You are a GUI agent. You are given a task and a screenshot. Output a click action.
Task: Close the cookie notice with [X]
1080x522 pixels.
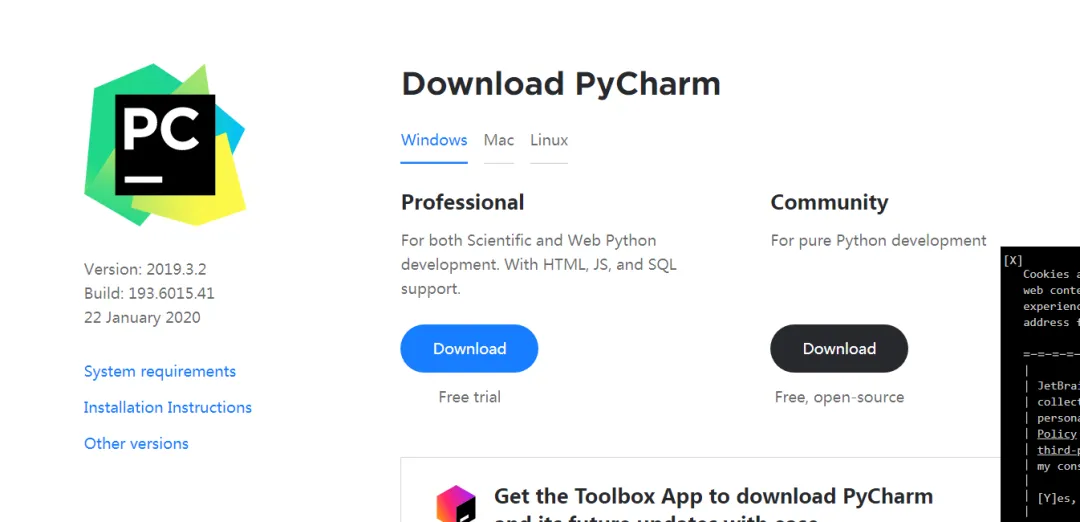1012,260
